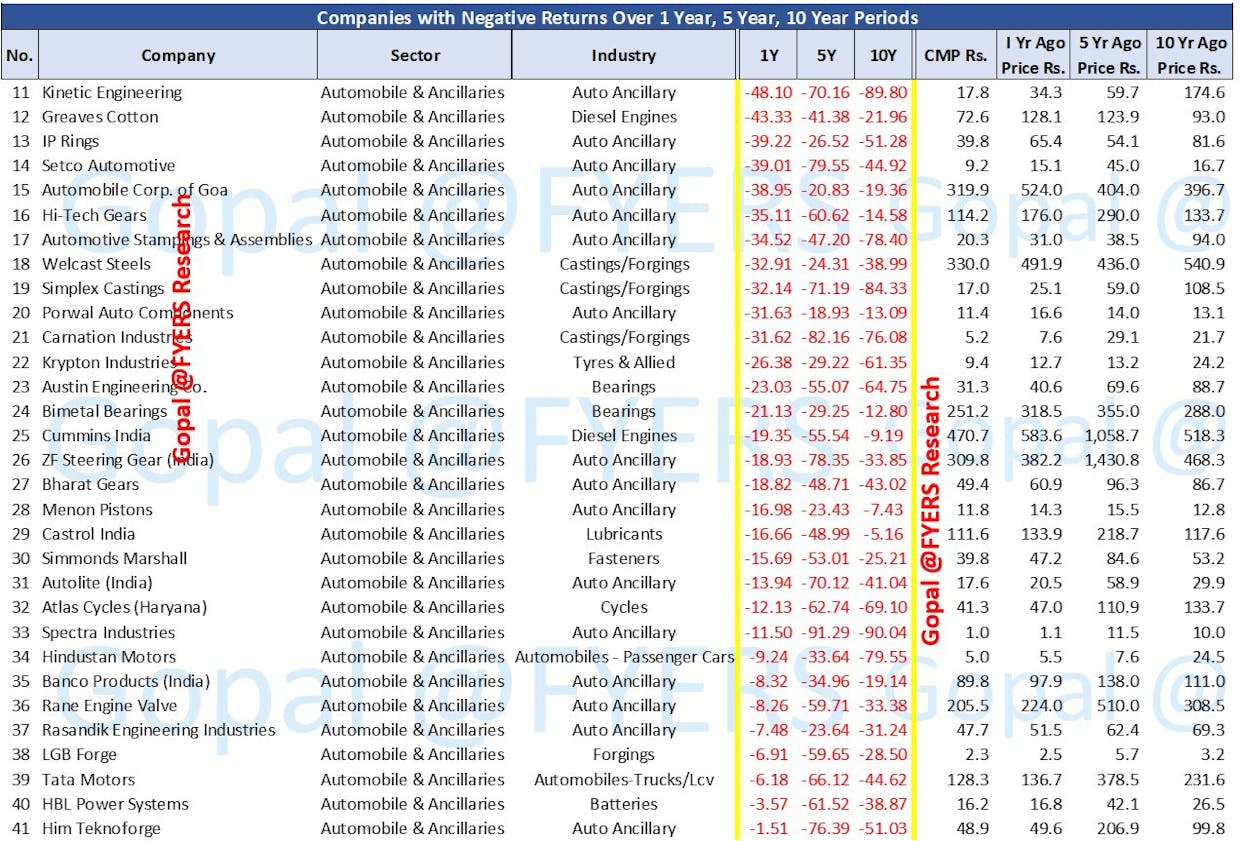Click the Simplex Castings company cell
The height and width of the screenshot is (841, 1240).
click(x=103, y=288)
